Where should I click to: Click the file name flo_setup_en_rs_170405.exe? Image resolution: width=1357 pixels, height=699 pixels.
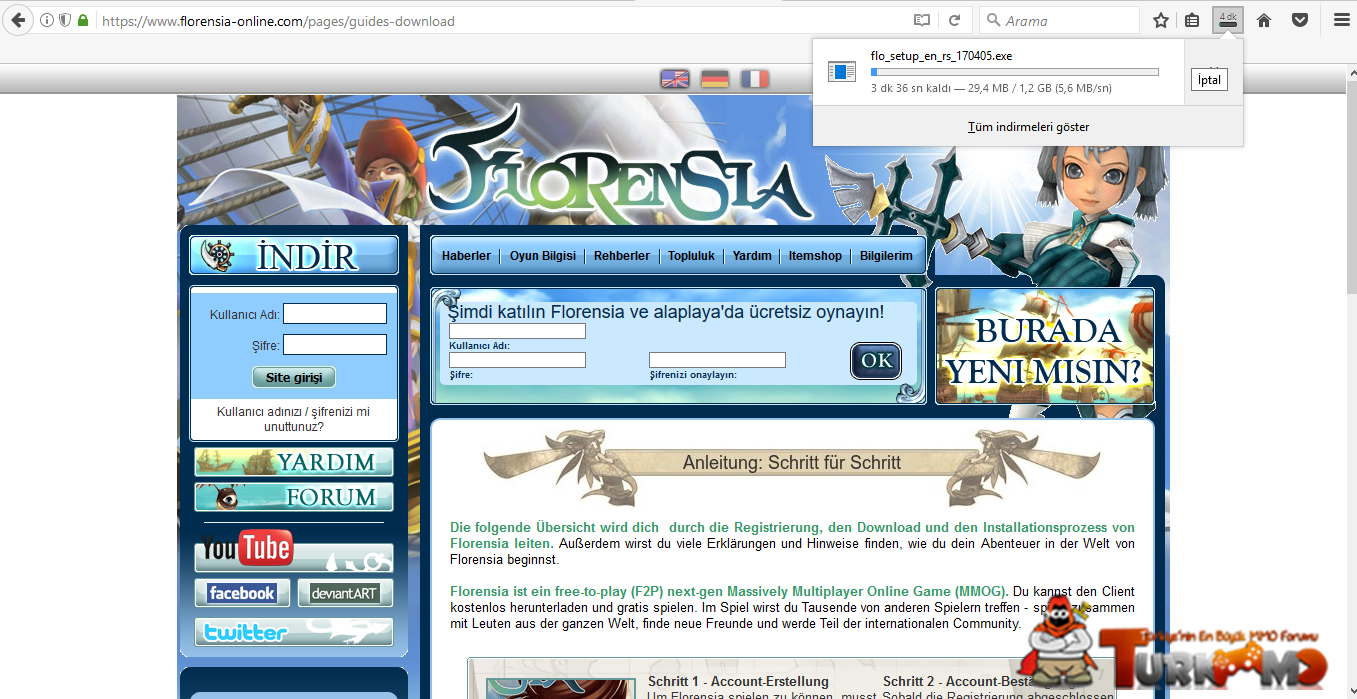click(942, 56)
